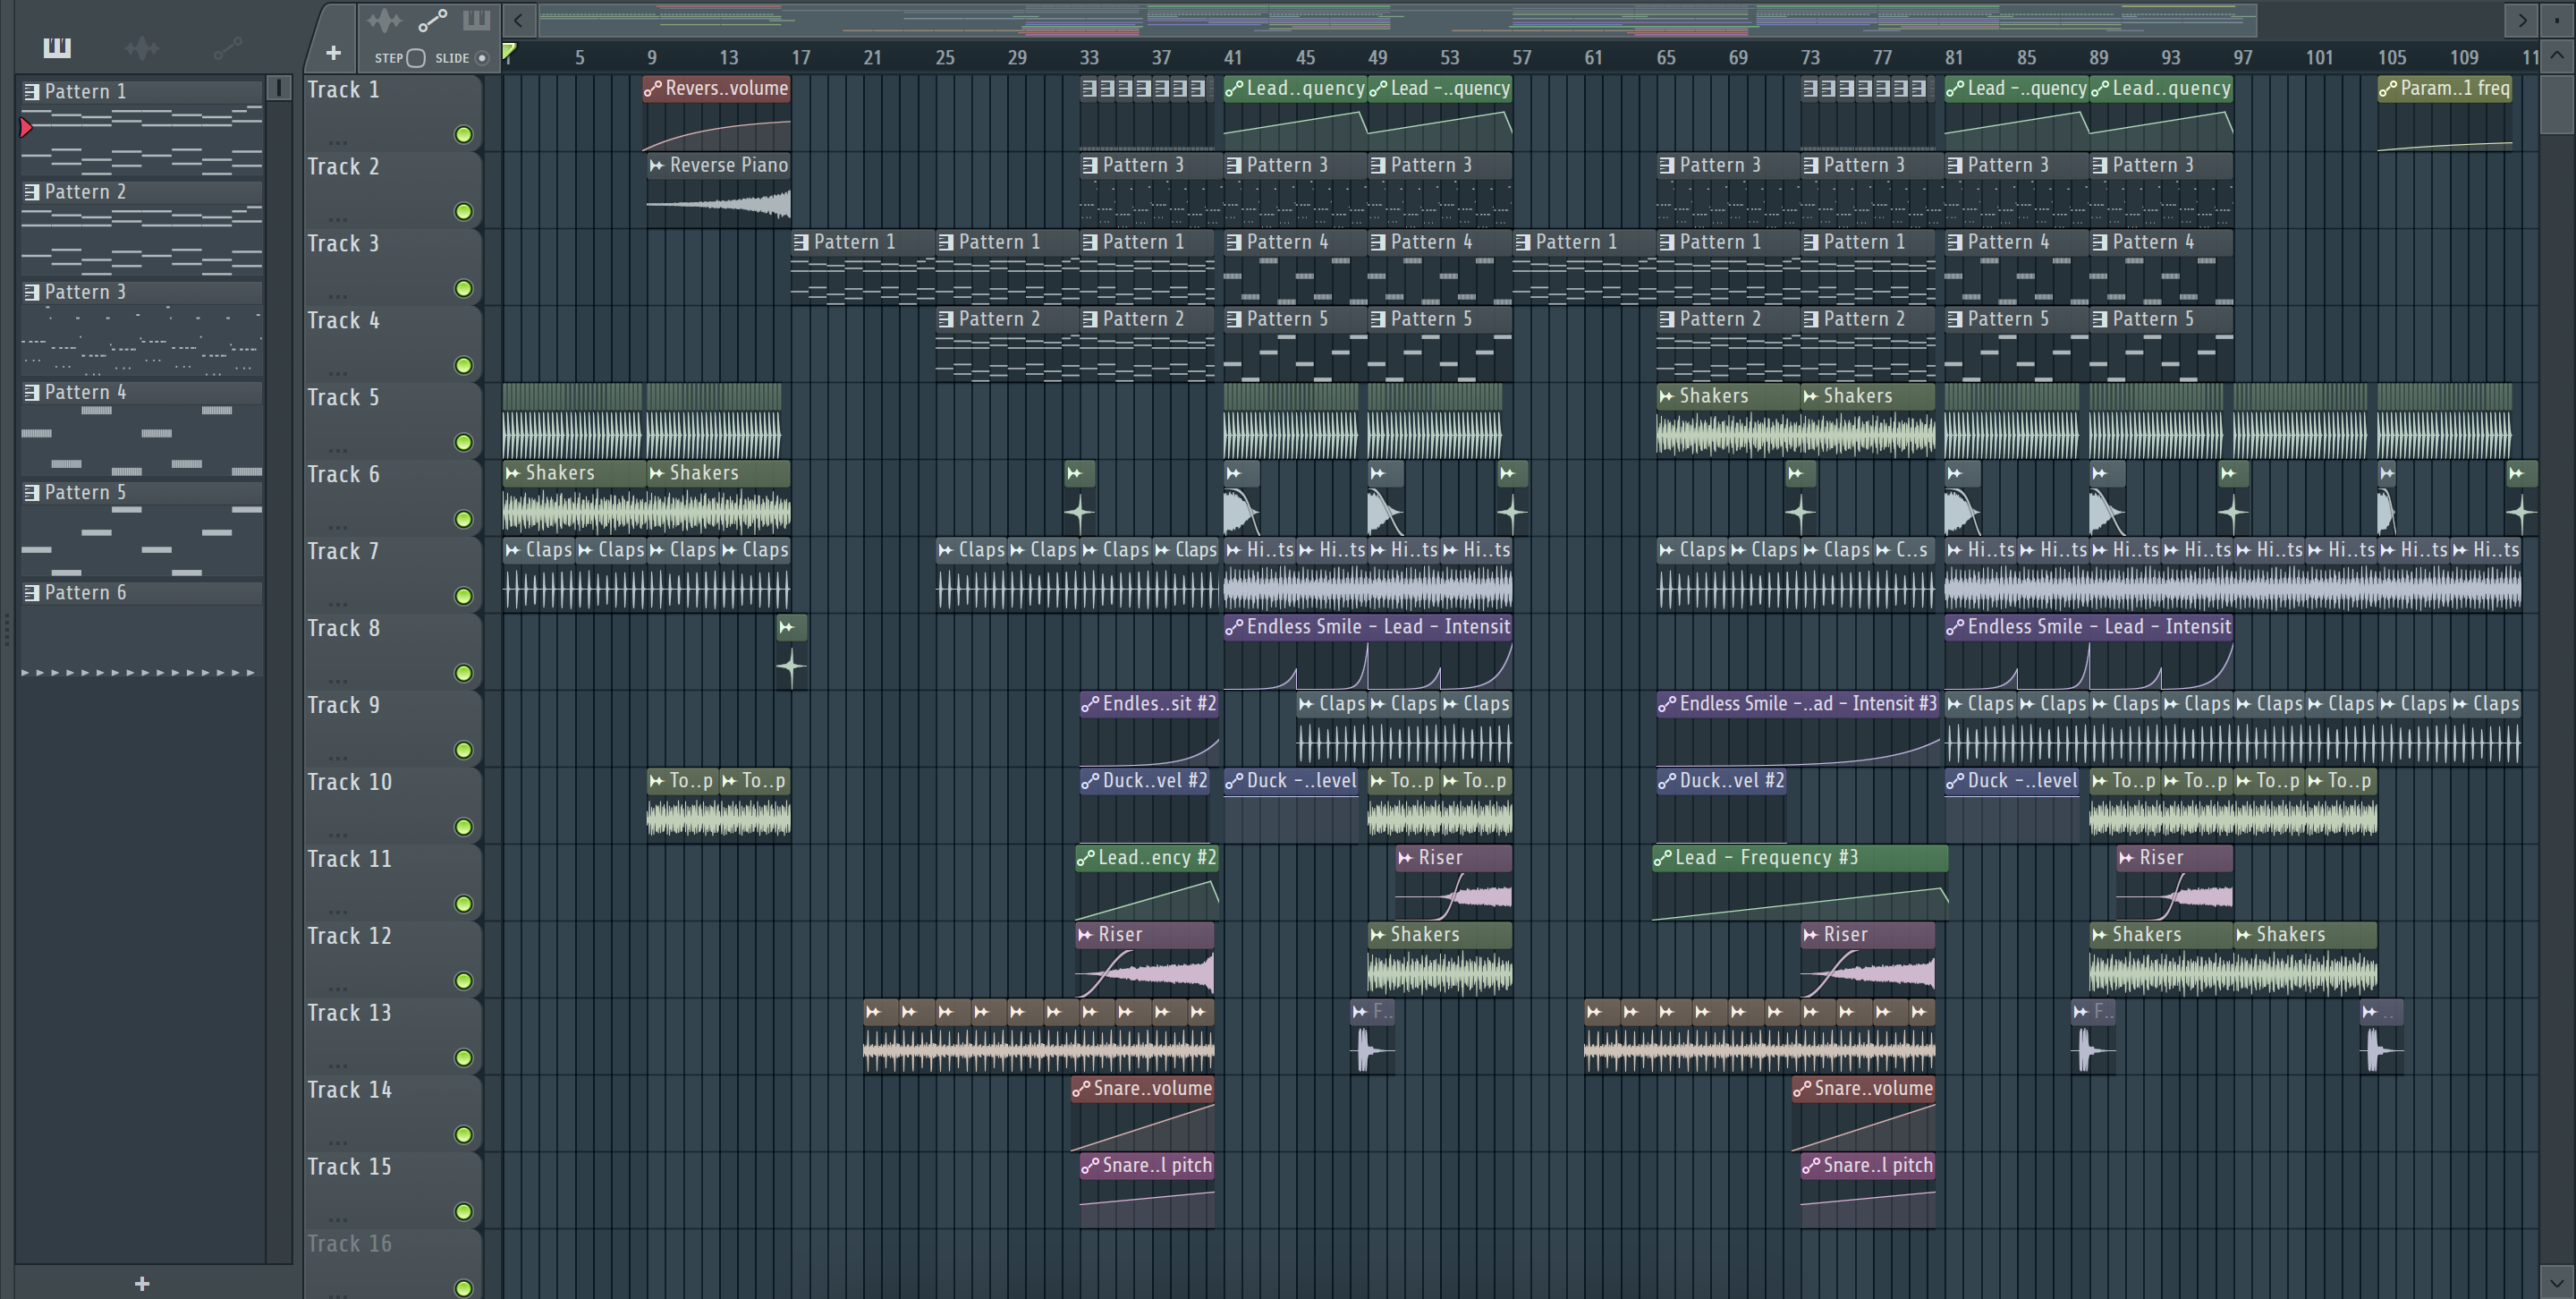Click the playlist overview minimap strip
Image resolution: width=2576 pixels, height=1299 pixels.
pos(1398,19)
